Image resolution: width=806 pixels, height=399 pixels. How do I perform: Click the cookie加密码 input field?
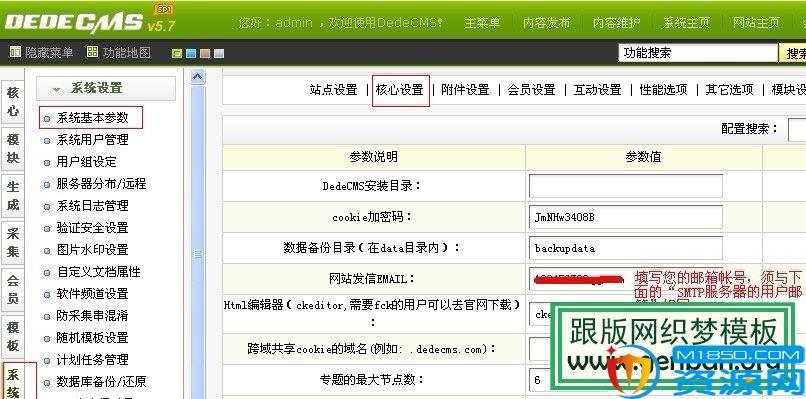click(626, 217)
